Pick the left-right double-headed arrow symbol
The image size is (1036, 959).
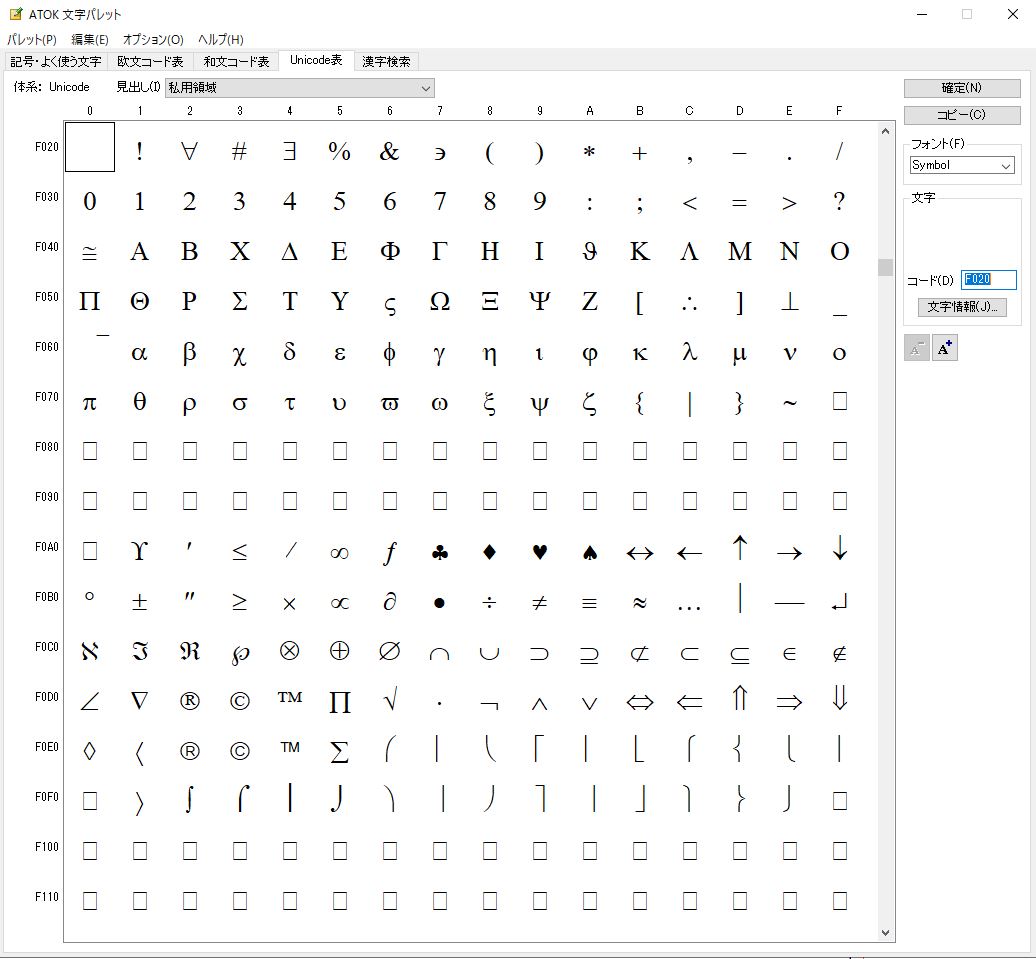[640, 553]
